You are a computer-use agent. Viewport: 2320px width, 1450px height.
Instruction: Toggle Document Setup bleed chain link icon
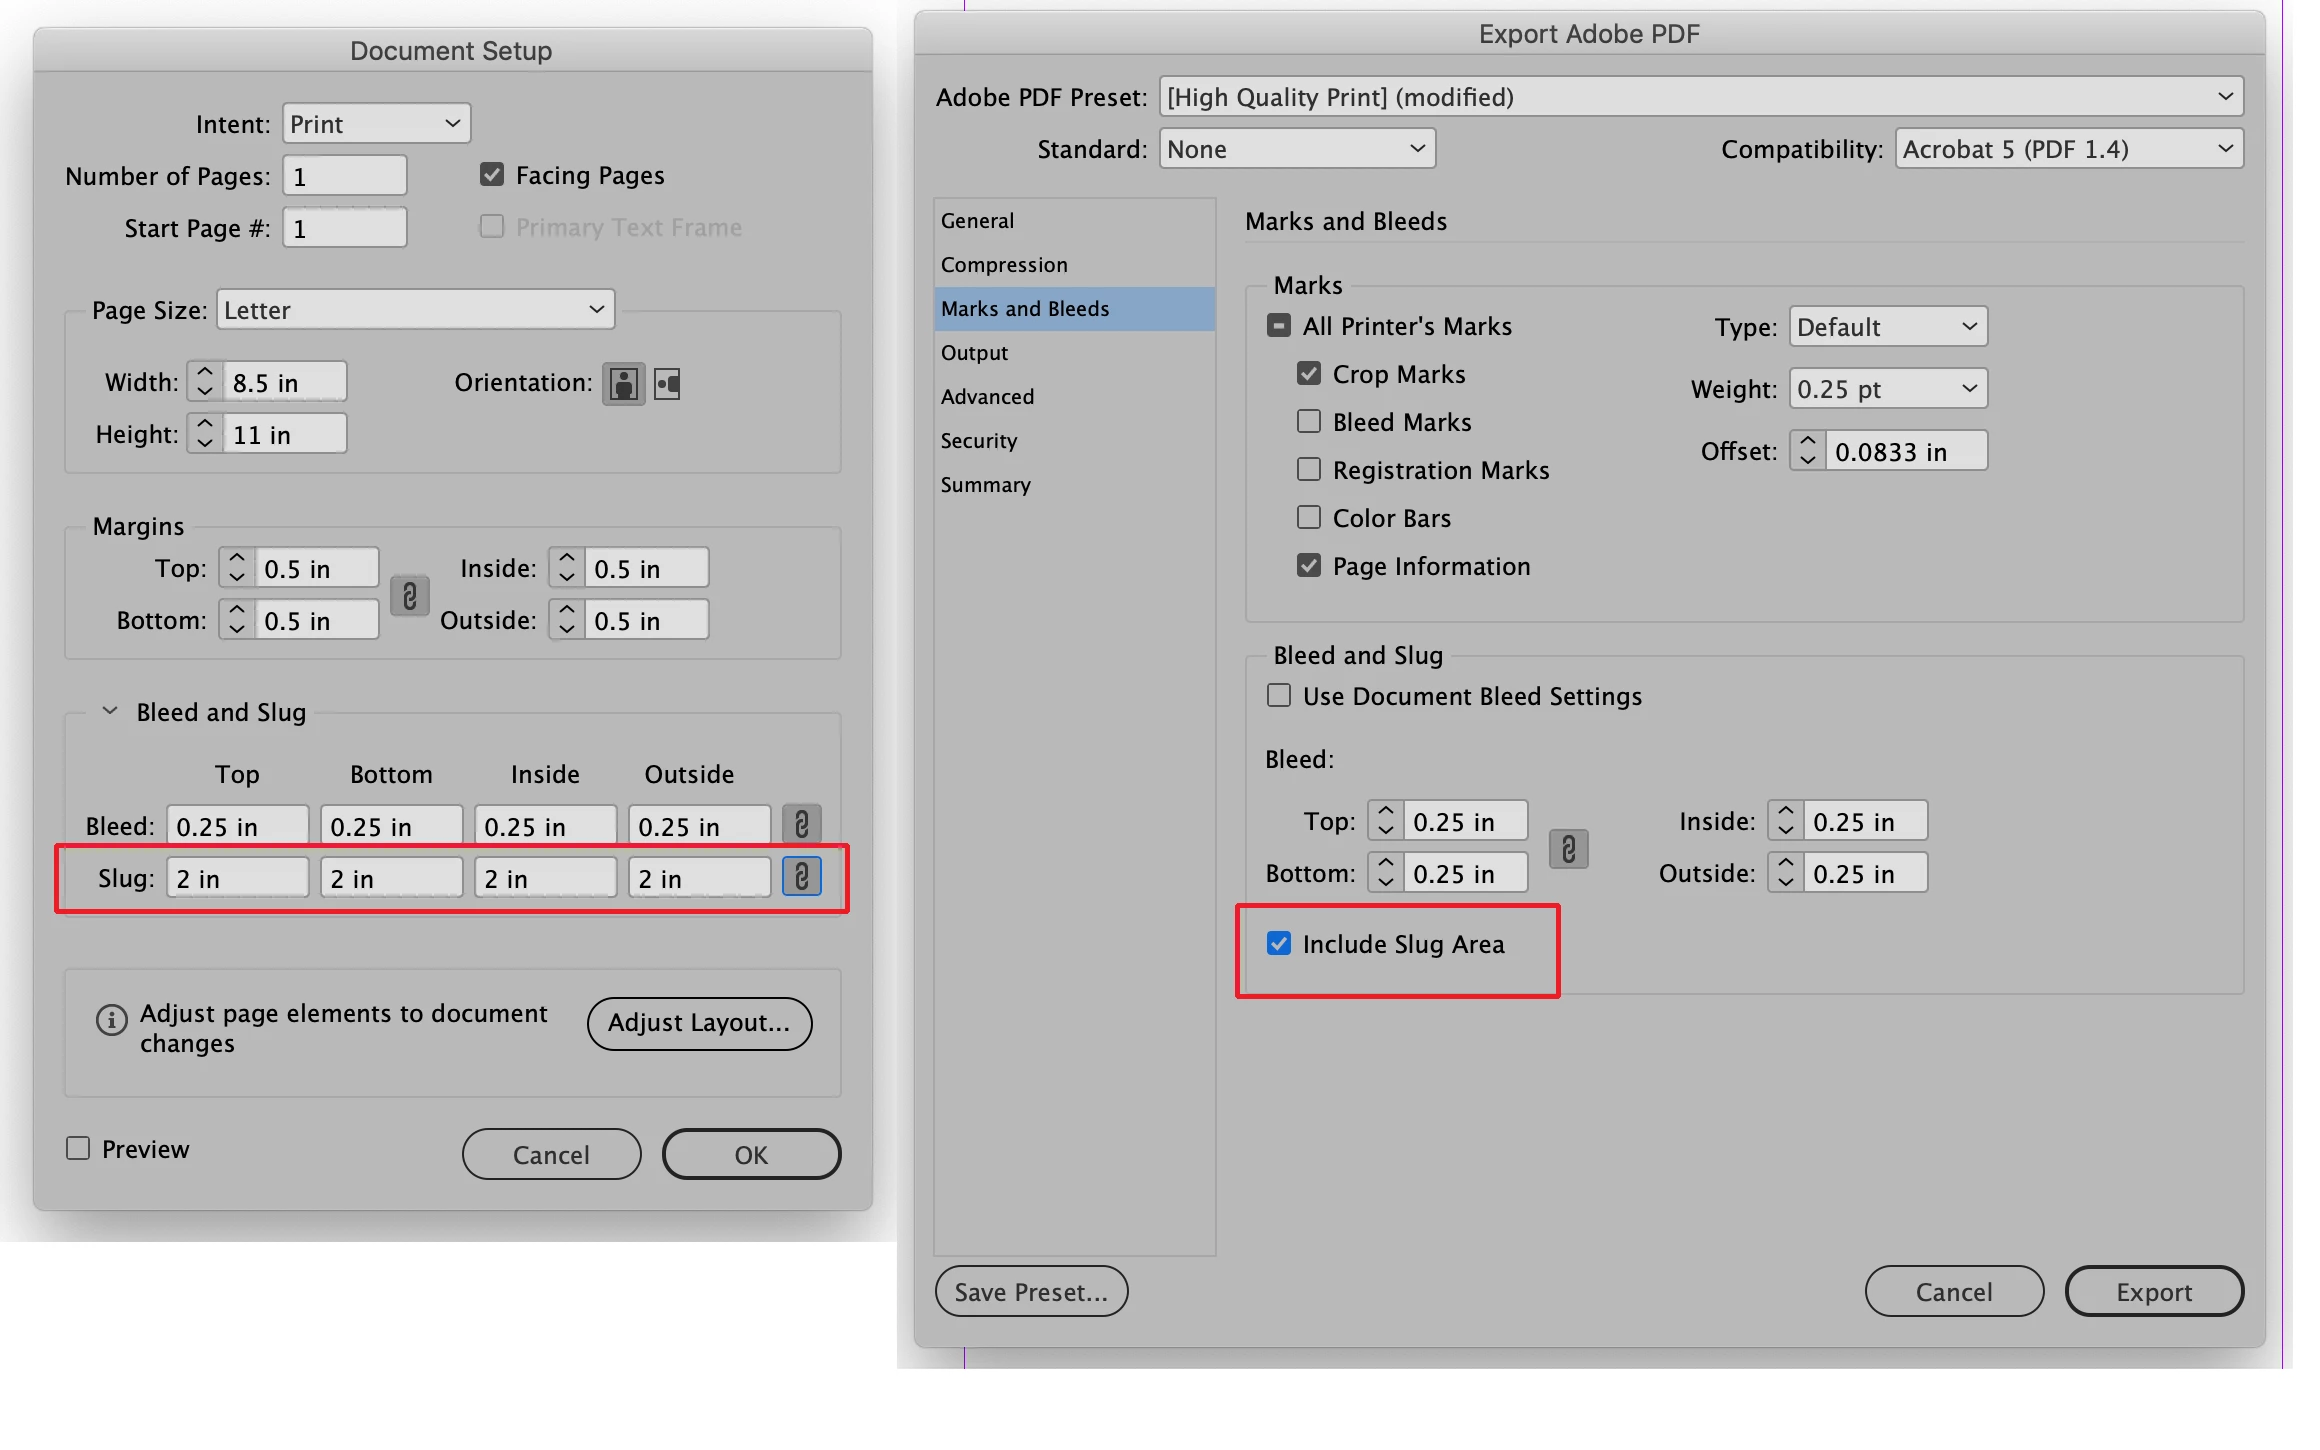click(x=801, y=825)
